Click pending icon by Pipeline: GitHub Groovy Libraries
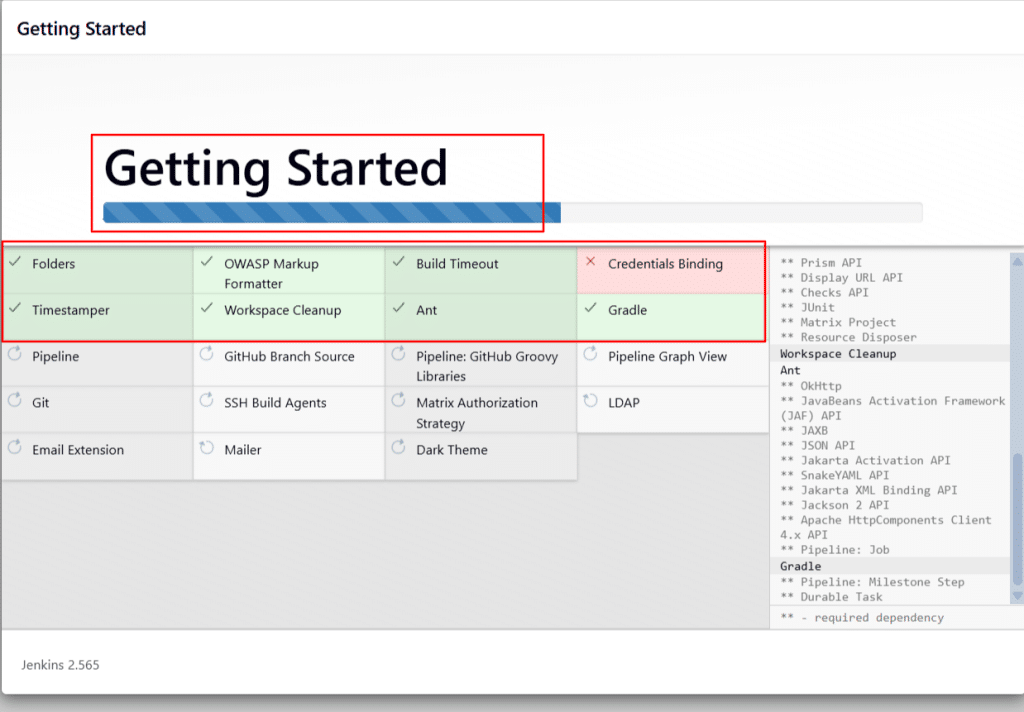1024x712 pixels. [399, 354]
